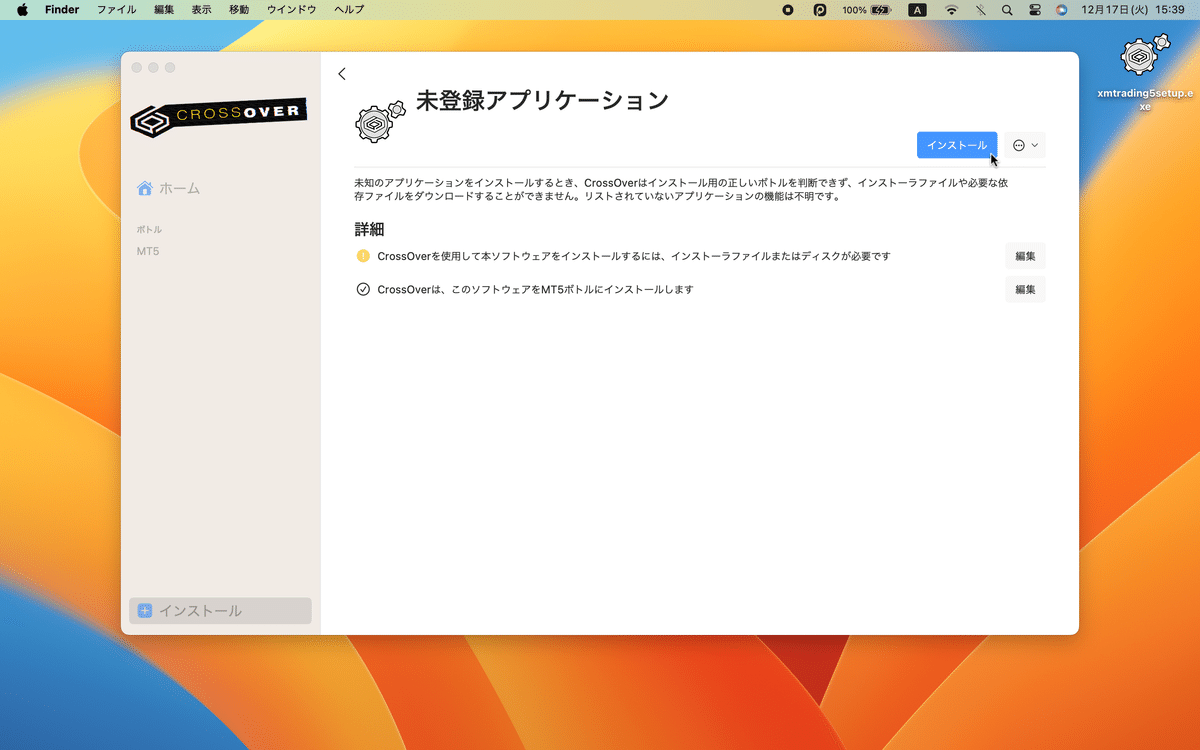Click the checkmark circle icon for the MT5 bottle row
The width and height of the screenshot is (1200, 750).
pos(363,290)
